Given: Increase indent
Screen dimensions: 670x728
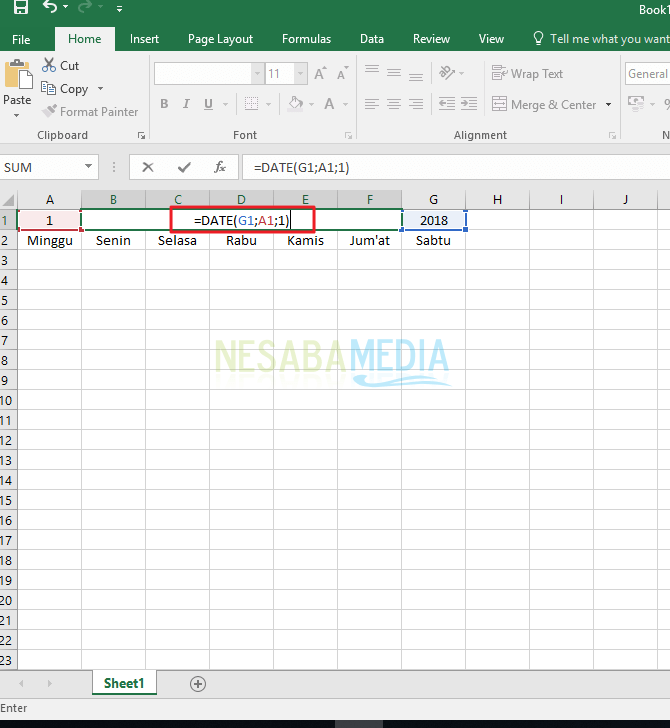Looking at the screenshot, I should 469,104.
